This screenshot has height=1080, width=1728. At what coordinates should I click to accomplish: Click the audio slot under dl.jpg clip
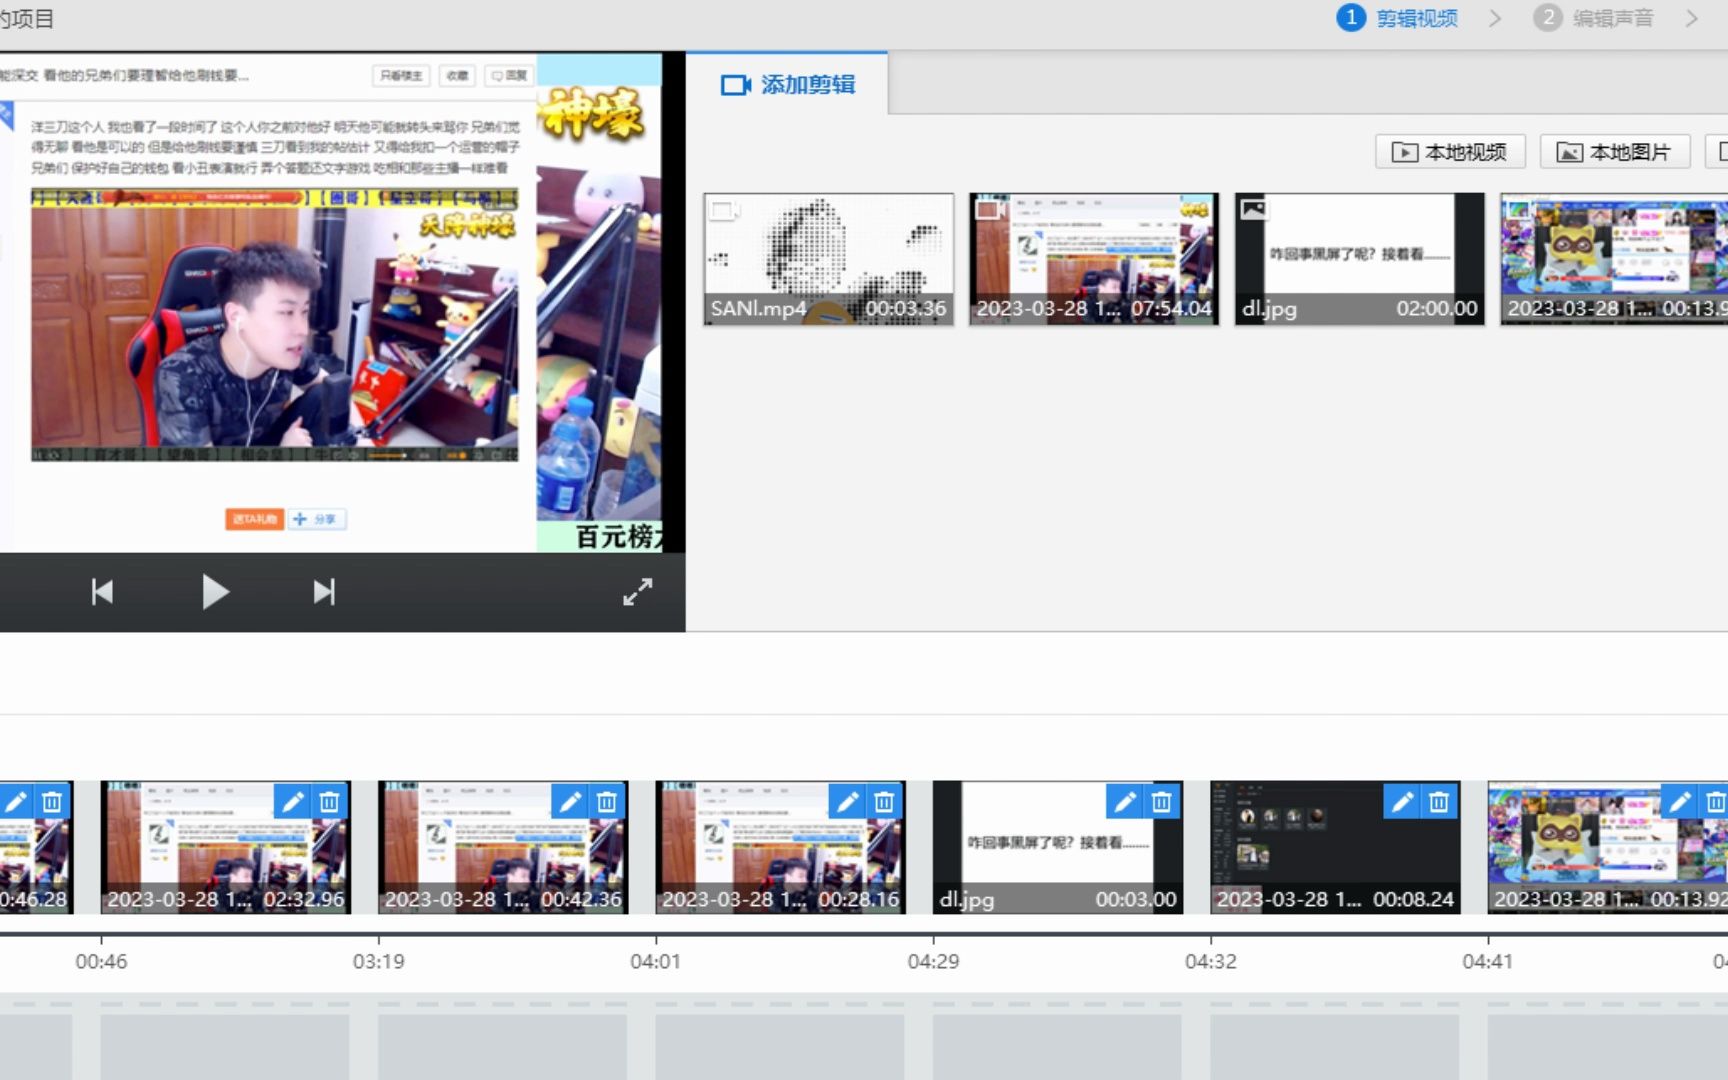1057,1047
